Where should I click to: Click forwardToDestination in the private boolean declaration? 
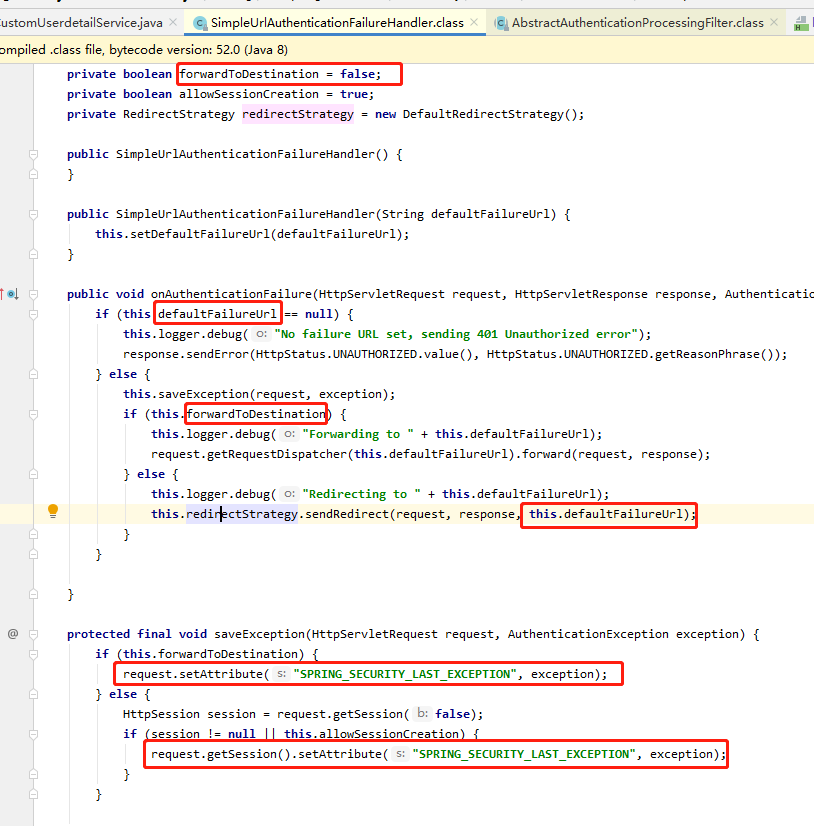[x=249, y=74]
